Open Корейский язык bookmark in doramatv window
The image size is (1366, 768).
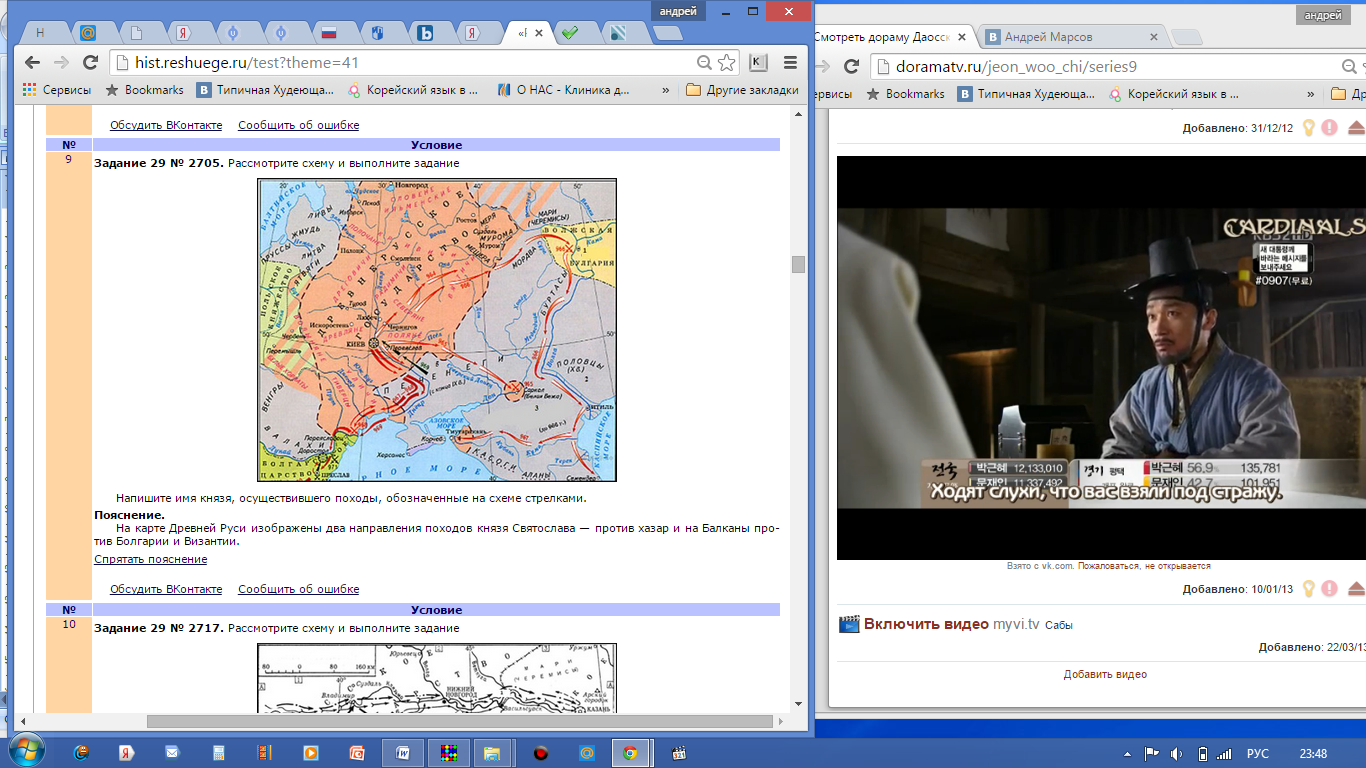pos(1174,93)
